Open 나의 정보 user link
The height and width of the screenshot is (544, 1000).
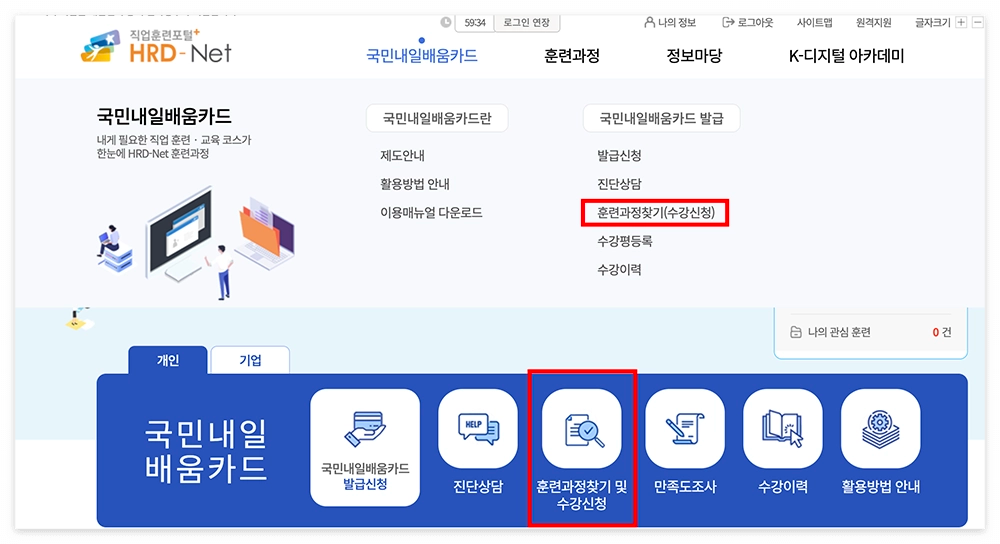(670, 22)
